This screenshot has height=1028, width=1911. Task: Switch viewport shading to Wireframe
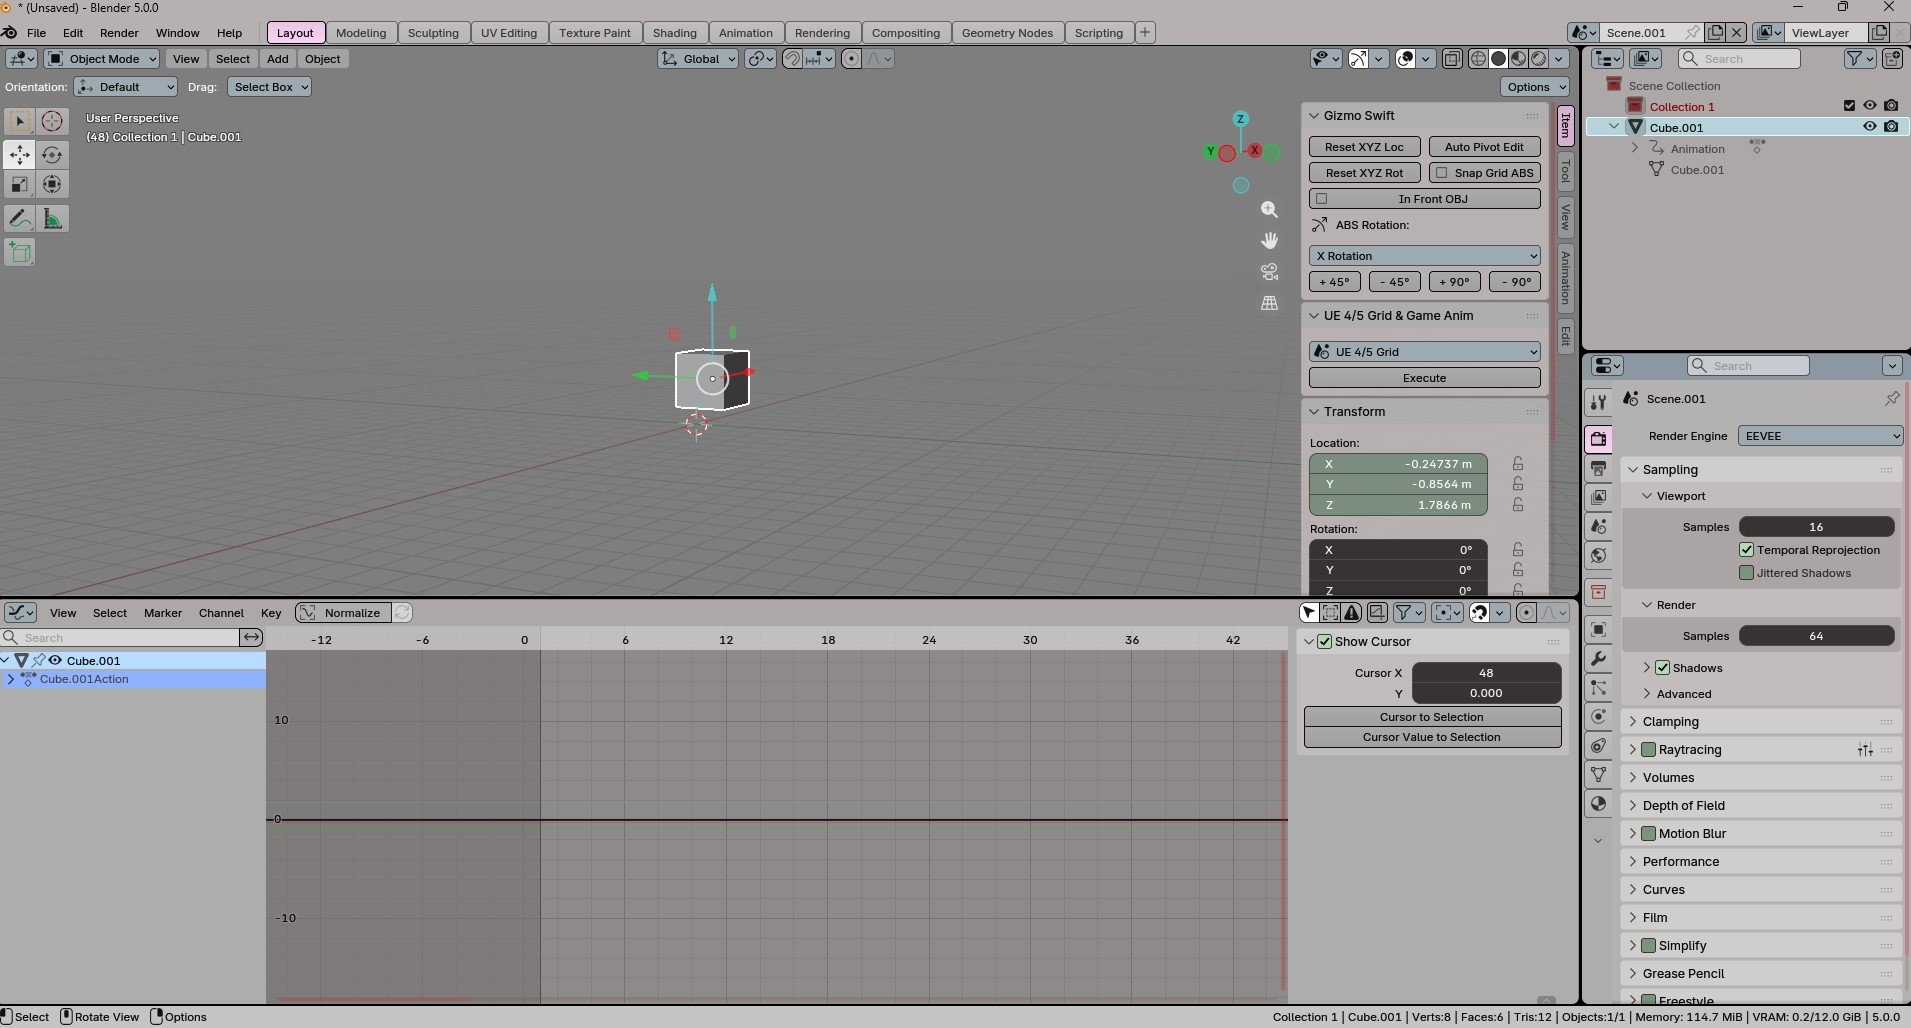click(1478, 59)
